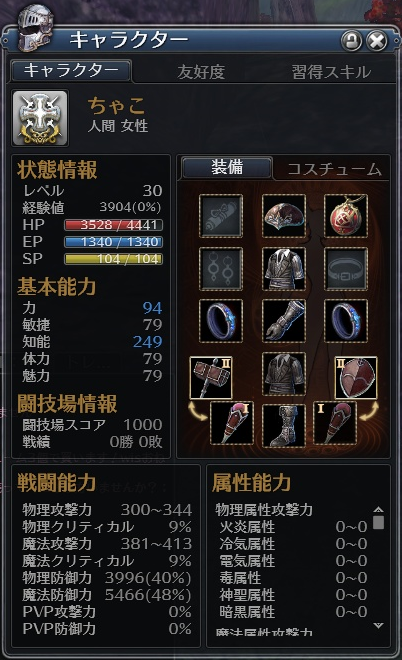This screenshot has height=660, width=402.
Task: Click the character class emblem portrait
Action: point(40,118)
